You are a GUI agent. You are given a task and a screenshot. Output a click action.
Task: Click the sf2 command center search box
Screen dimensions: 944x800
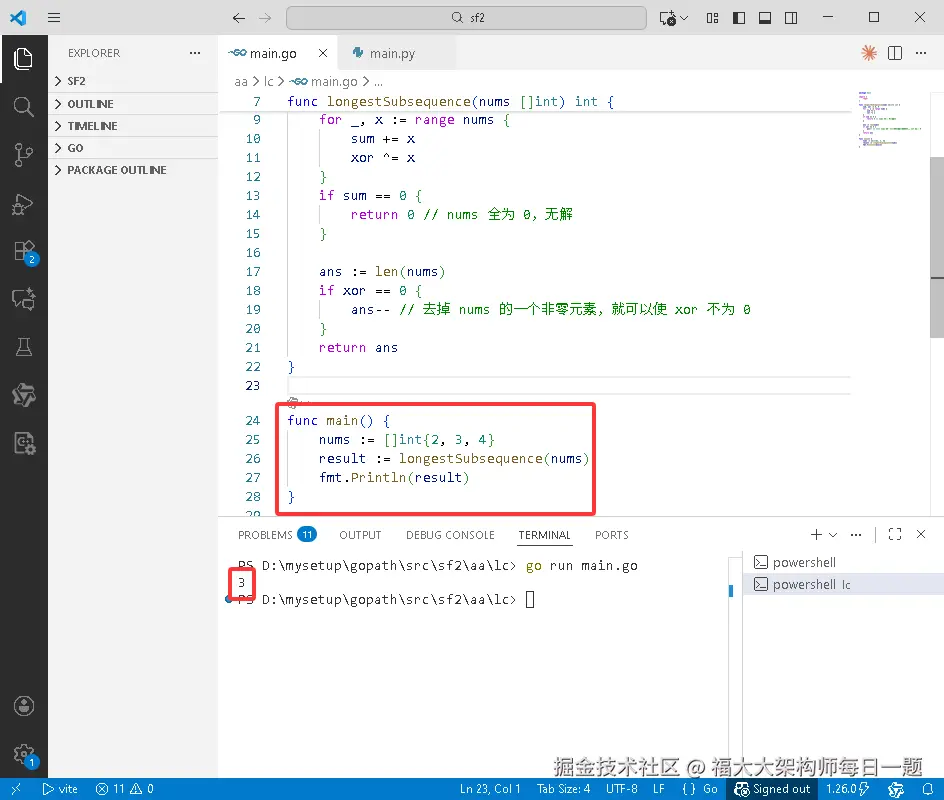point(466,18)
